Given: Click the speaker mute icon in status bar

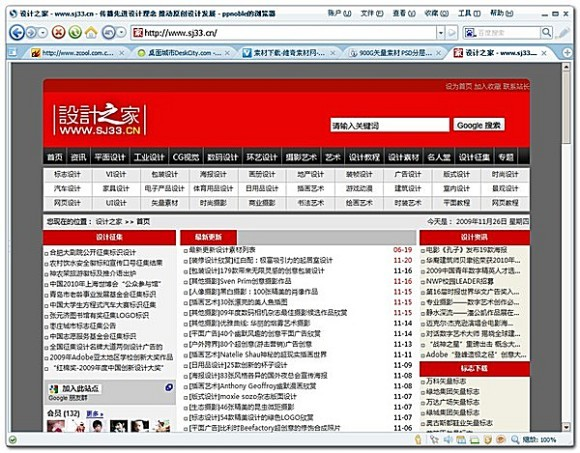Looking at the screenshot, I should 448,439.
